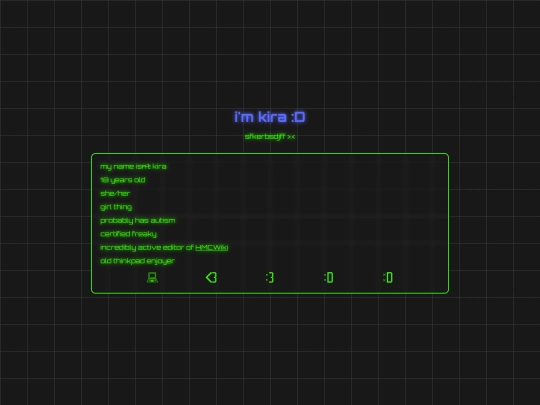Open the HMCWiki link

pyautogui.click(x=211, y=247)
